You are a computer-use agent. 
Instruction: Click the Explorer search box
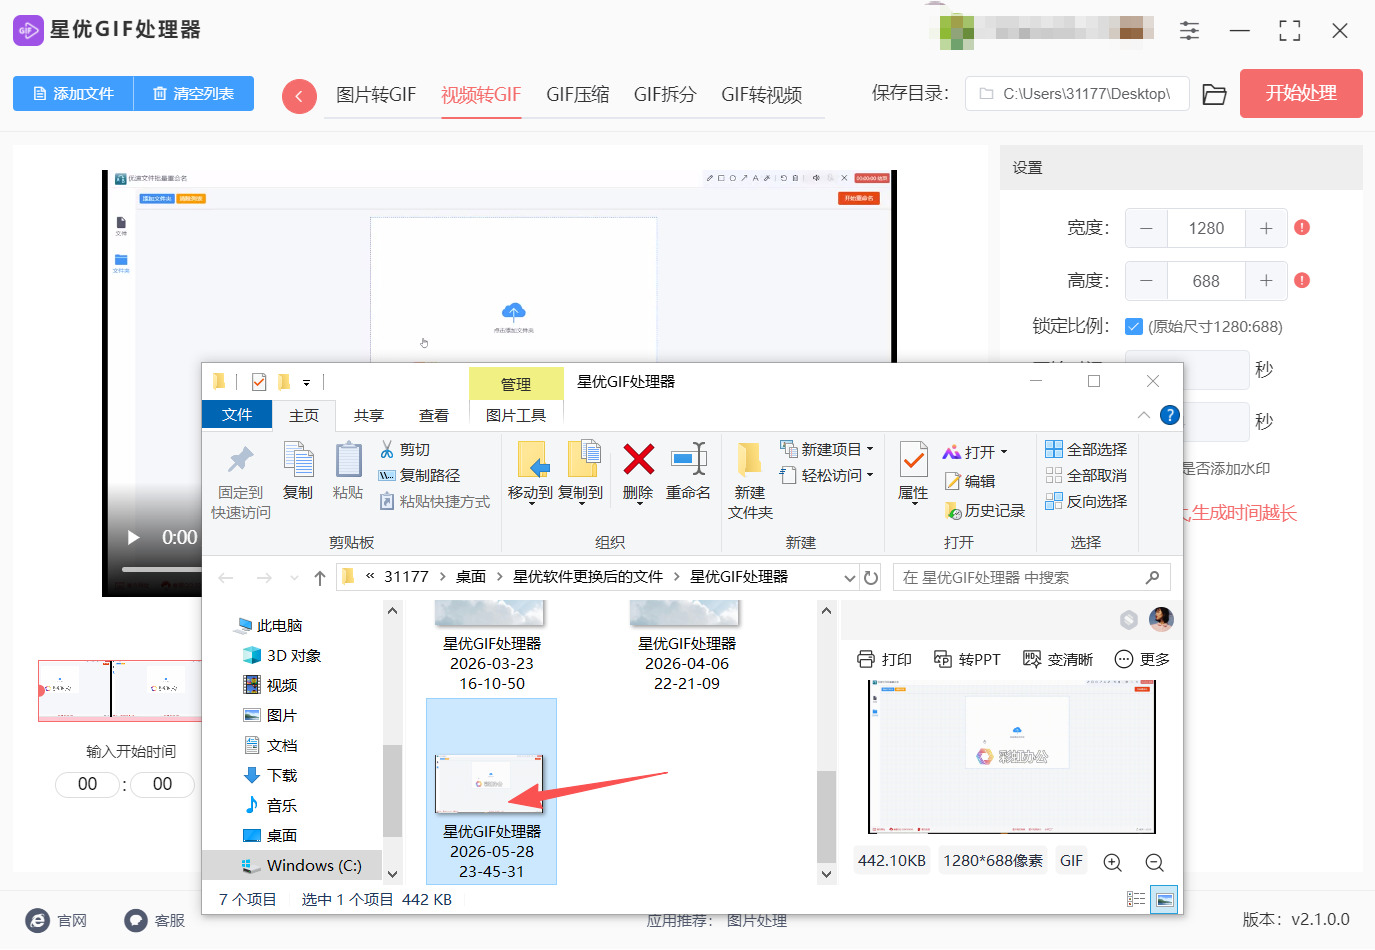pyautogui.click(x=1031, y=578)
